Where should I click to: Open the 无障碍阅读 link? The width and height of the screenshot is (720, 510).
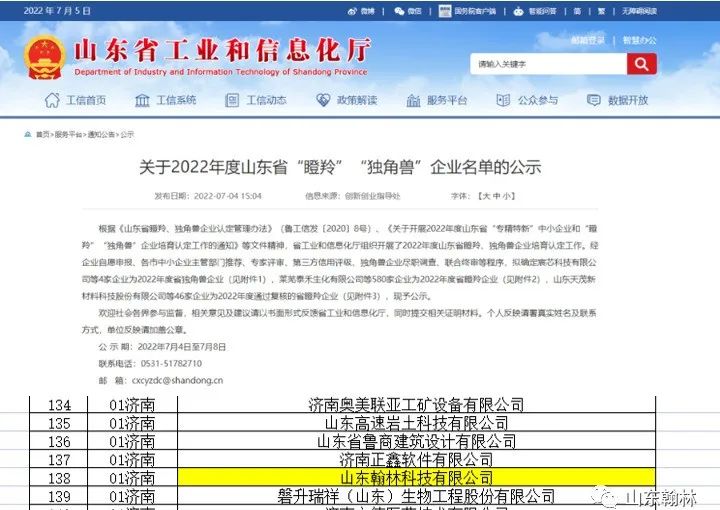pos(639,11)
